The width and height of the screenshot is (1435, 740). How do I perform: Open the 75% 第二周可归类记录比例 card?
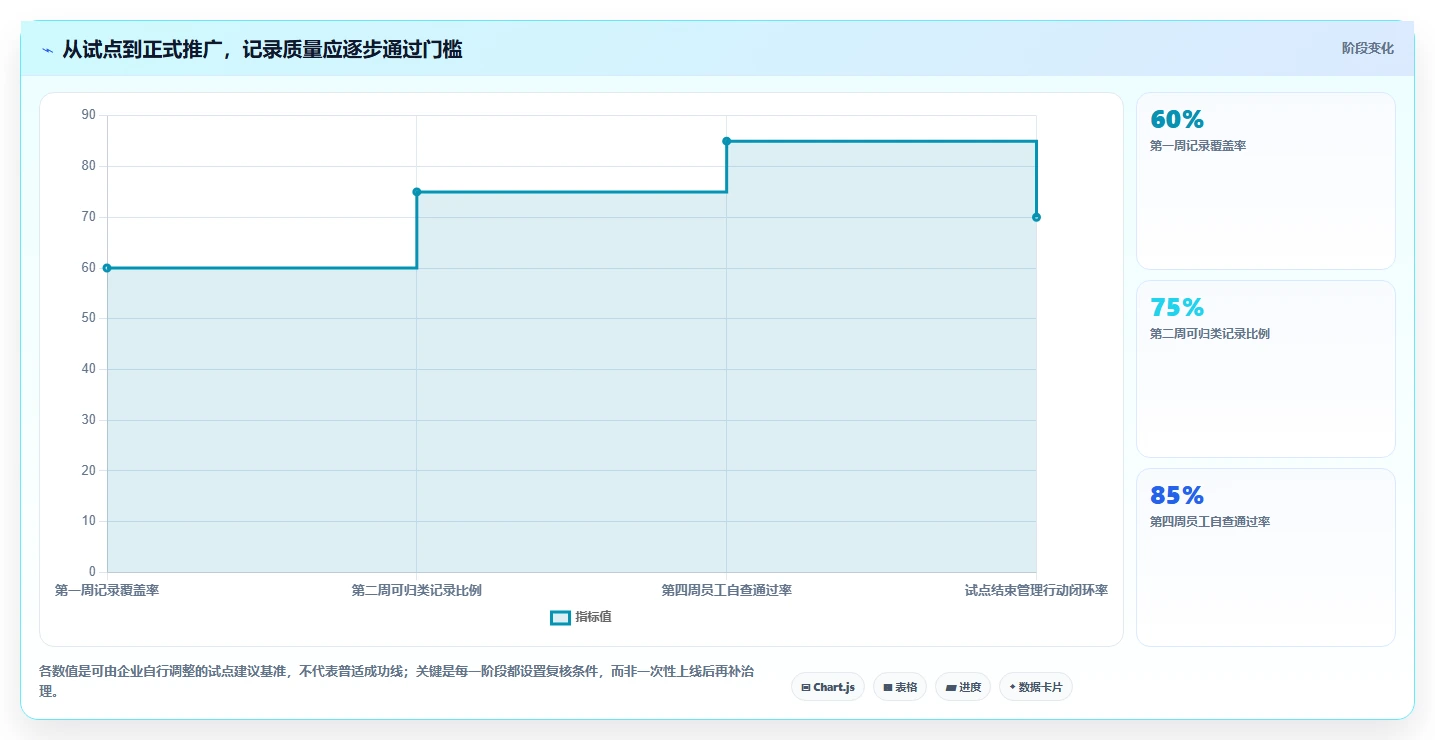tap(1266, 369)
